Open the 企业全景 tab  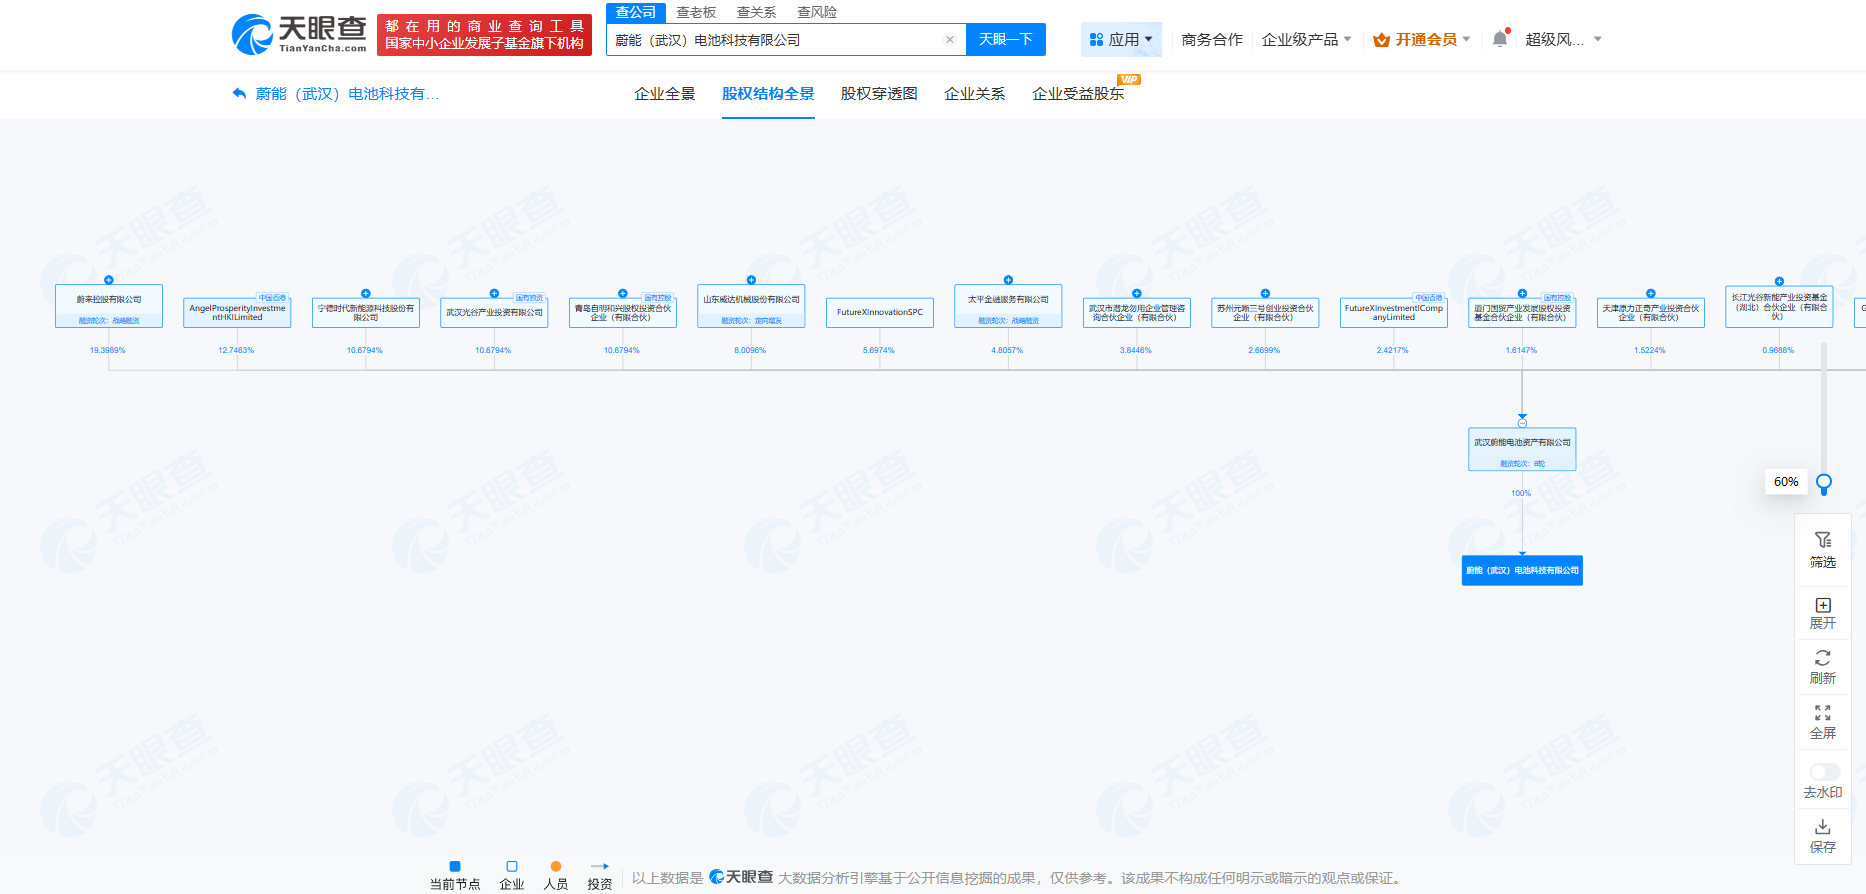point(665,94)
